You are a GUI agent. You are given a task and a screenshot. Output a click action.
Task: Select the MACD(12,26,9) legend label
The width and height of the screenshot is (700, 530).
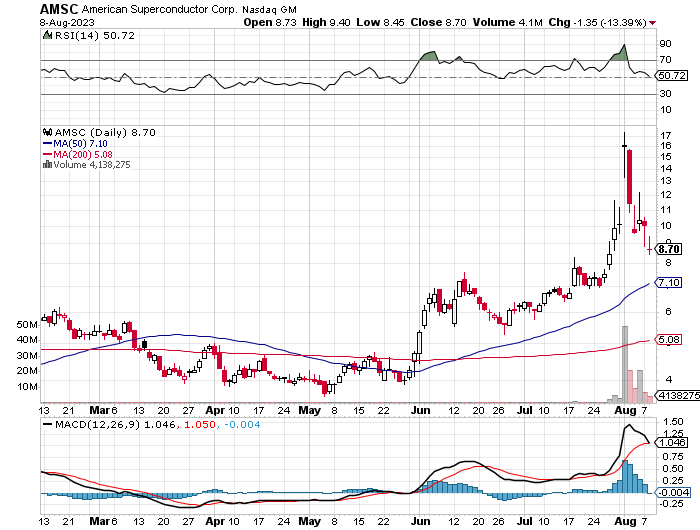pos(97,424)
